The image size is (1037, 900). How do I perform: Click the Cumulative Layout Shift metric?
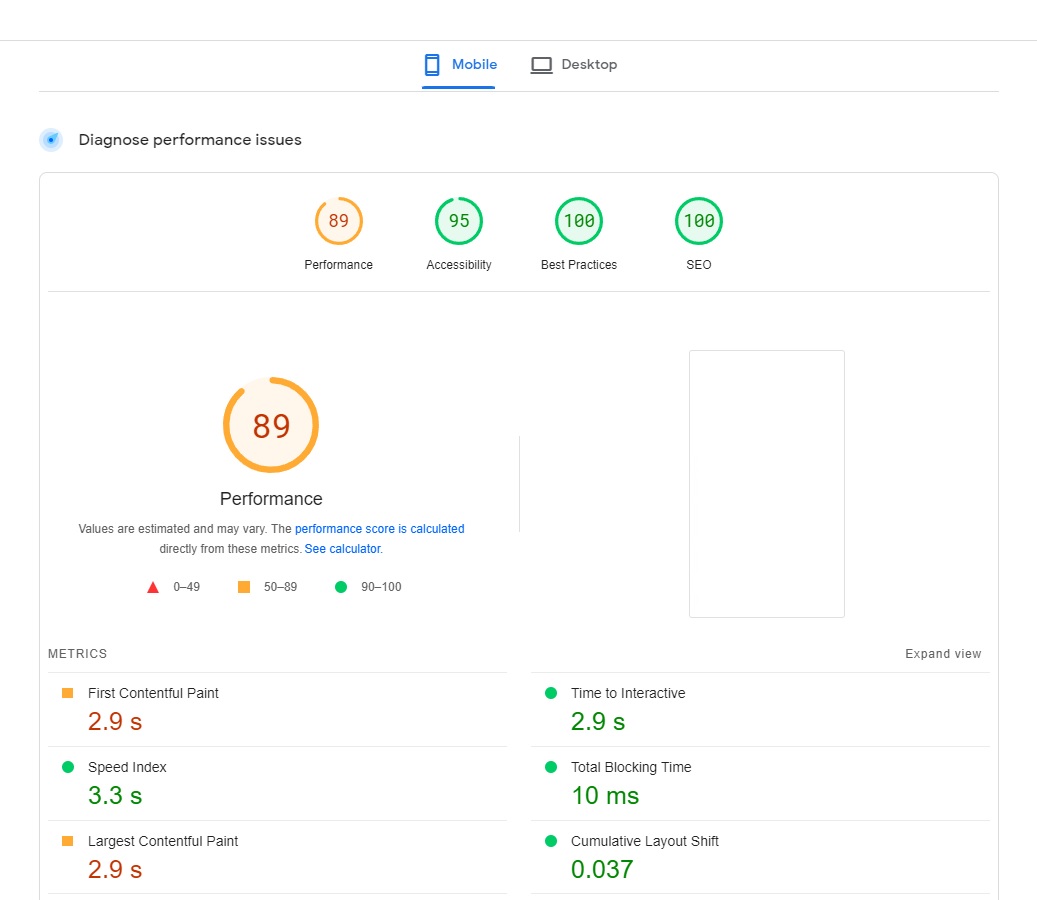(x=761, y=858)
